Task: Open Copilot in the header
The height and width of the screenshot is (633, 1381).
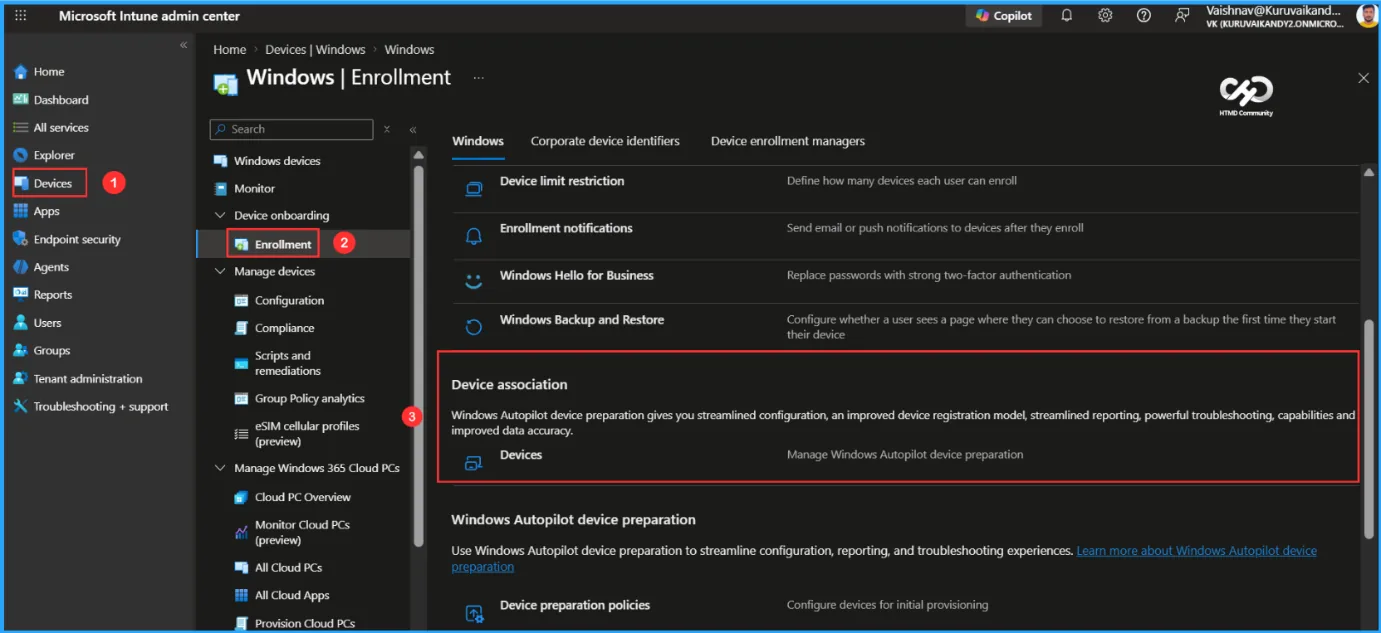Action: [1004, 16]
